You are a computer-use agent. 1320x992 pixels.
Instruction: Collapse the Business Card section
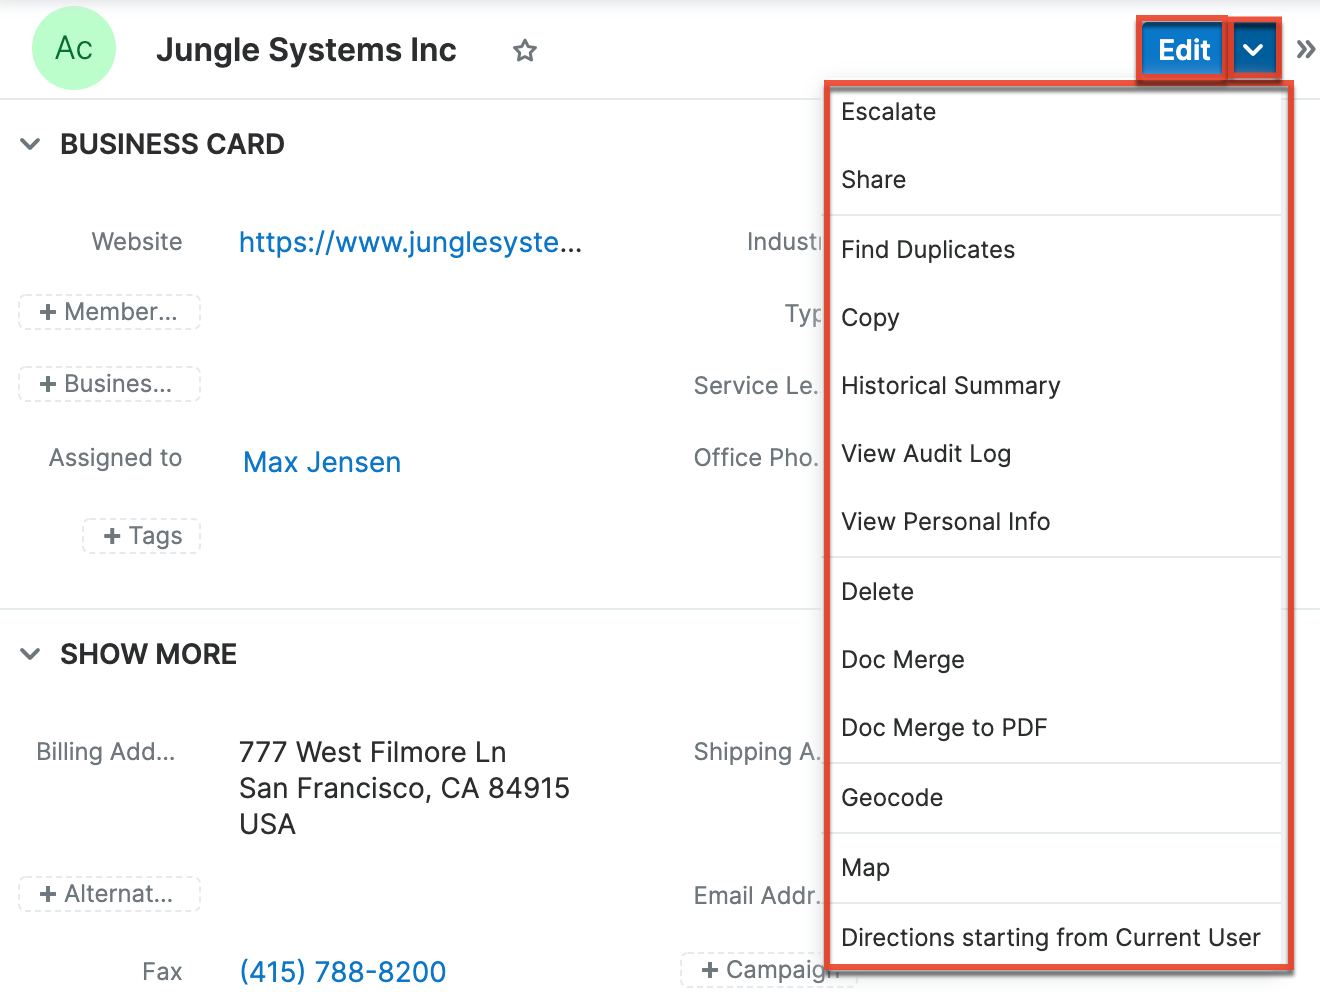tap(29, 143)
